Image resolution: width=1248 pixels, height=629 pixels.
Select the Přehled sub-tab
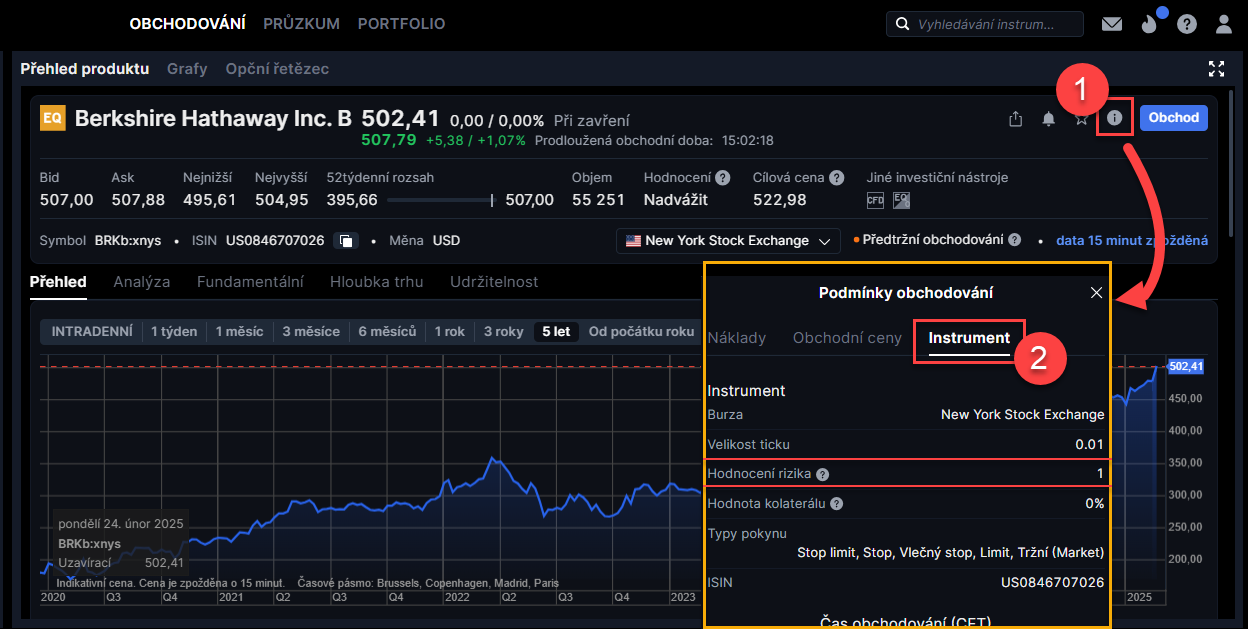tap(58, 282)
